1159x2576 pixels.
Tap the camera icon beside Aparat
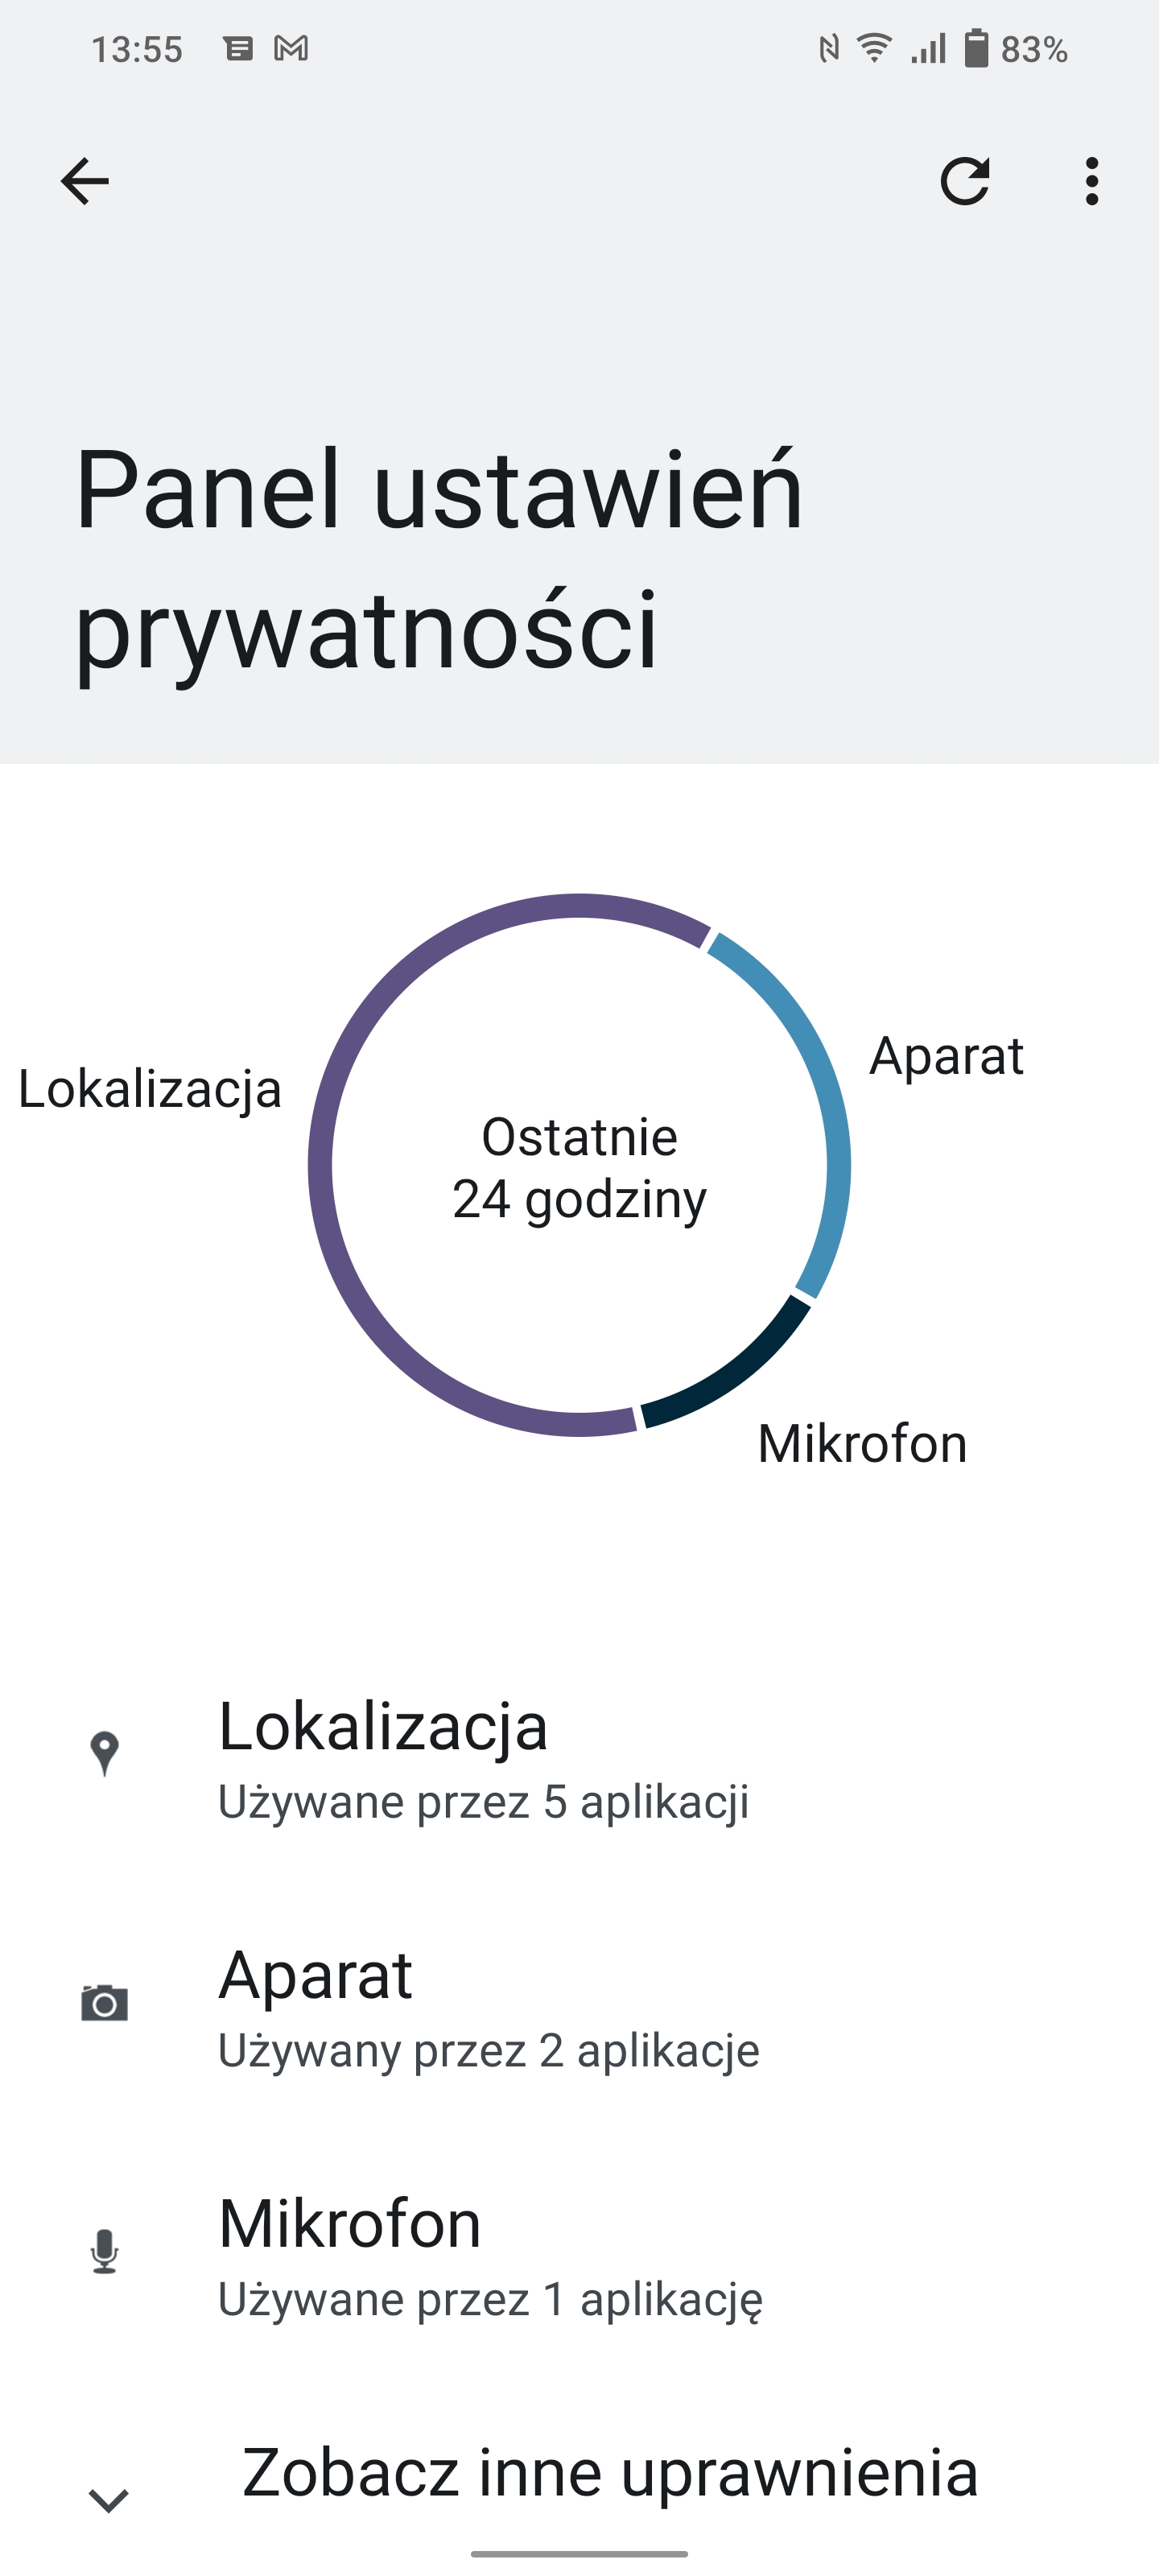pyautogui.click(x=105, y=2003)
